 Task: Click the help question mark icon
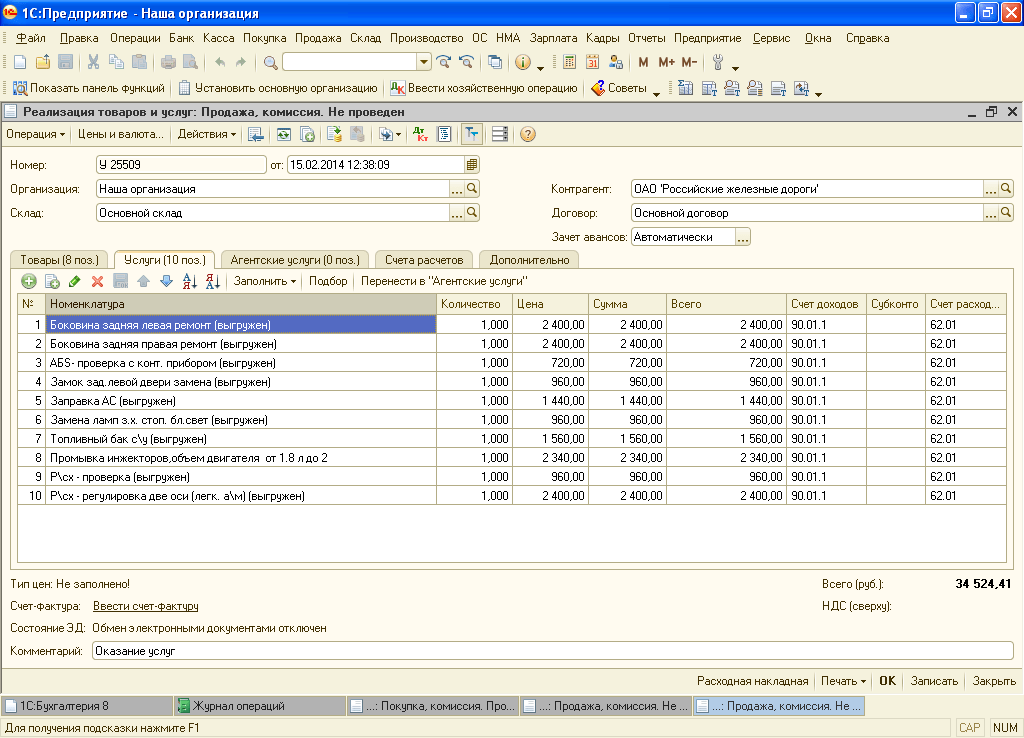[x=528, y=134]
